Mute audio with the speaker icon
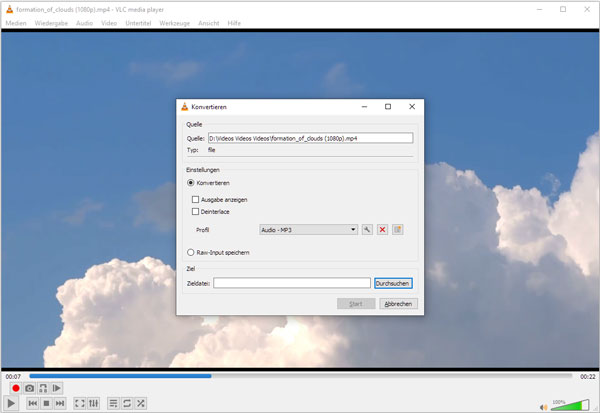Image resolution: width=600 pixels, height=413 pixels. pyautogui.click(x=543, y=407)
